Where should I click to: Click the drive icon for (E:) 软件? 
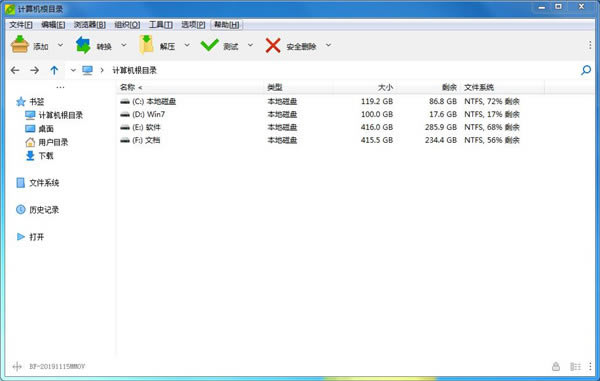click(x=125, y=127)
